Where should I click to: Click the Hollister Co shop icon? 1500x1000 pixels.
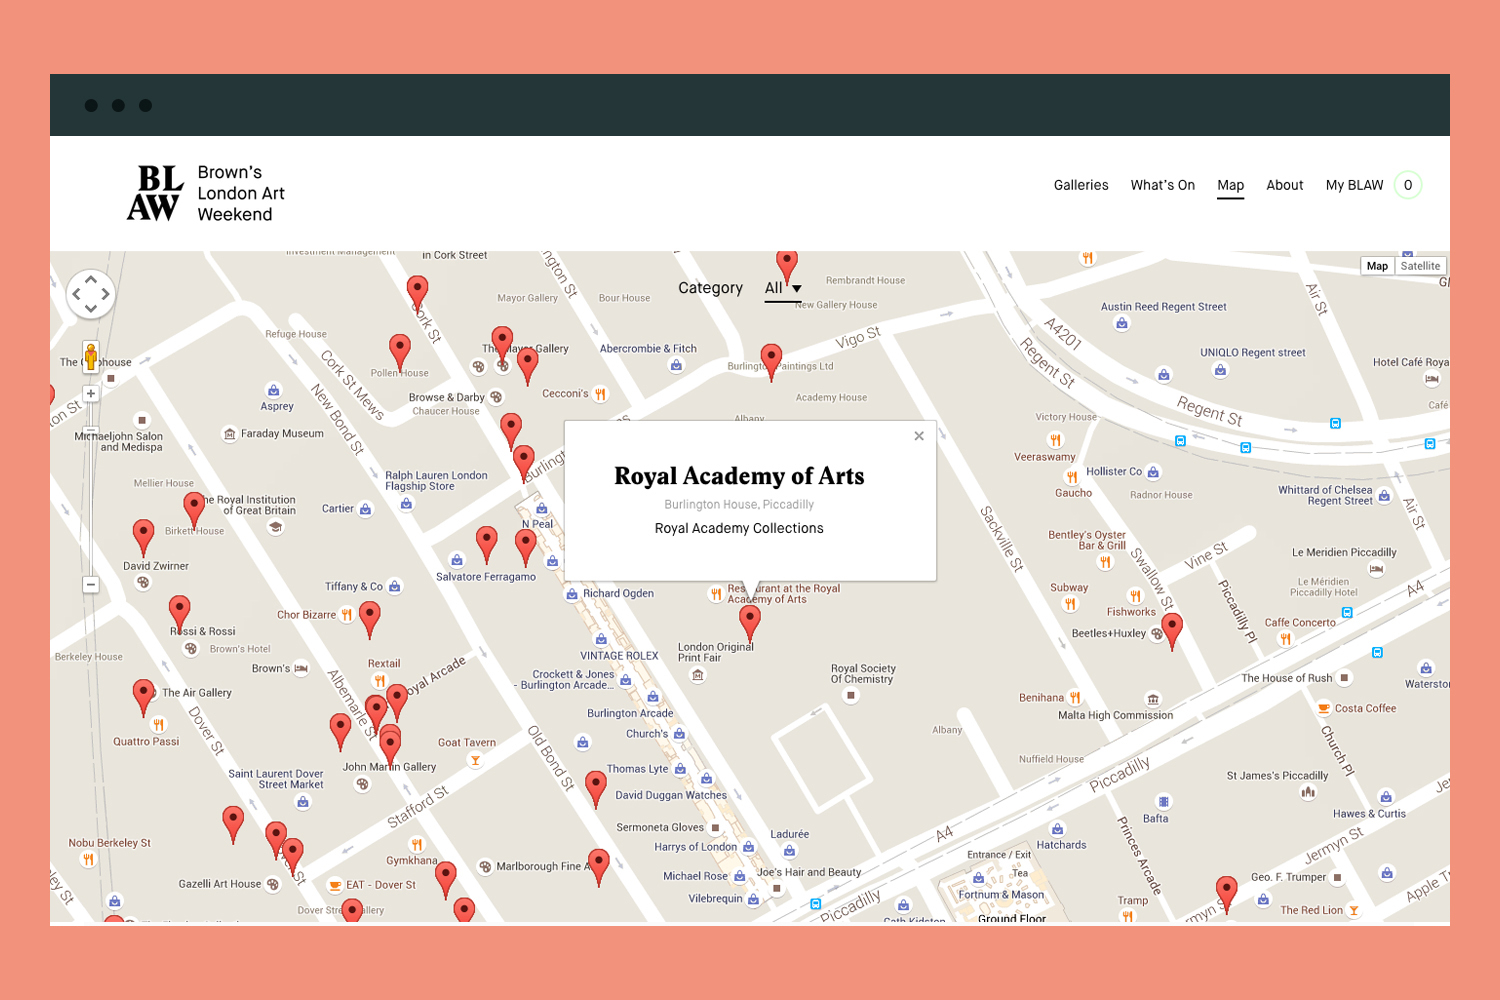(1153, 472)
